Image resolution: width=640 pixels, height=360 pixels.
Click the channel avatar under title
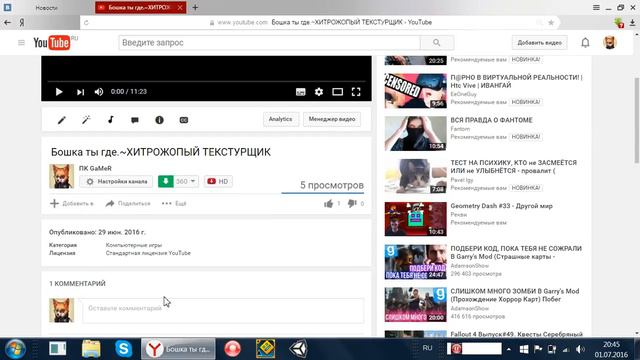[62, 176]
